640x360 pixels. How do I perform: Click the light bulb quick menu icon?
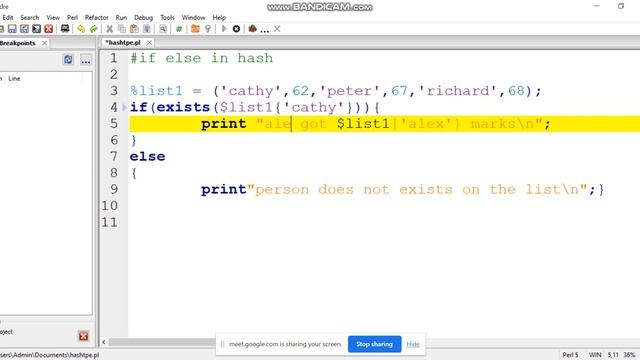pyautogui.click(x=208, y=29)
